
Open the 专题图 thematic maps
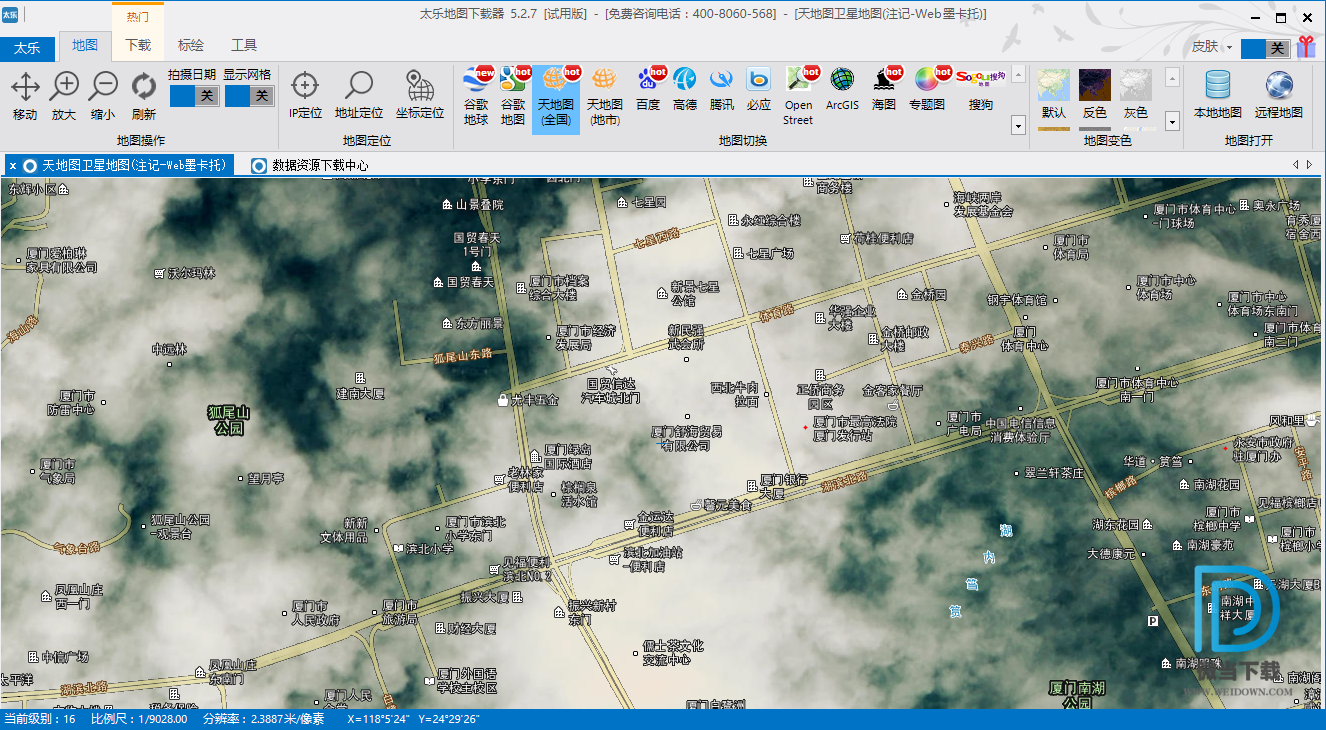coord(927,90)
